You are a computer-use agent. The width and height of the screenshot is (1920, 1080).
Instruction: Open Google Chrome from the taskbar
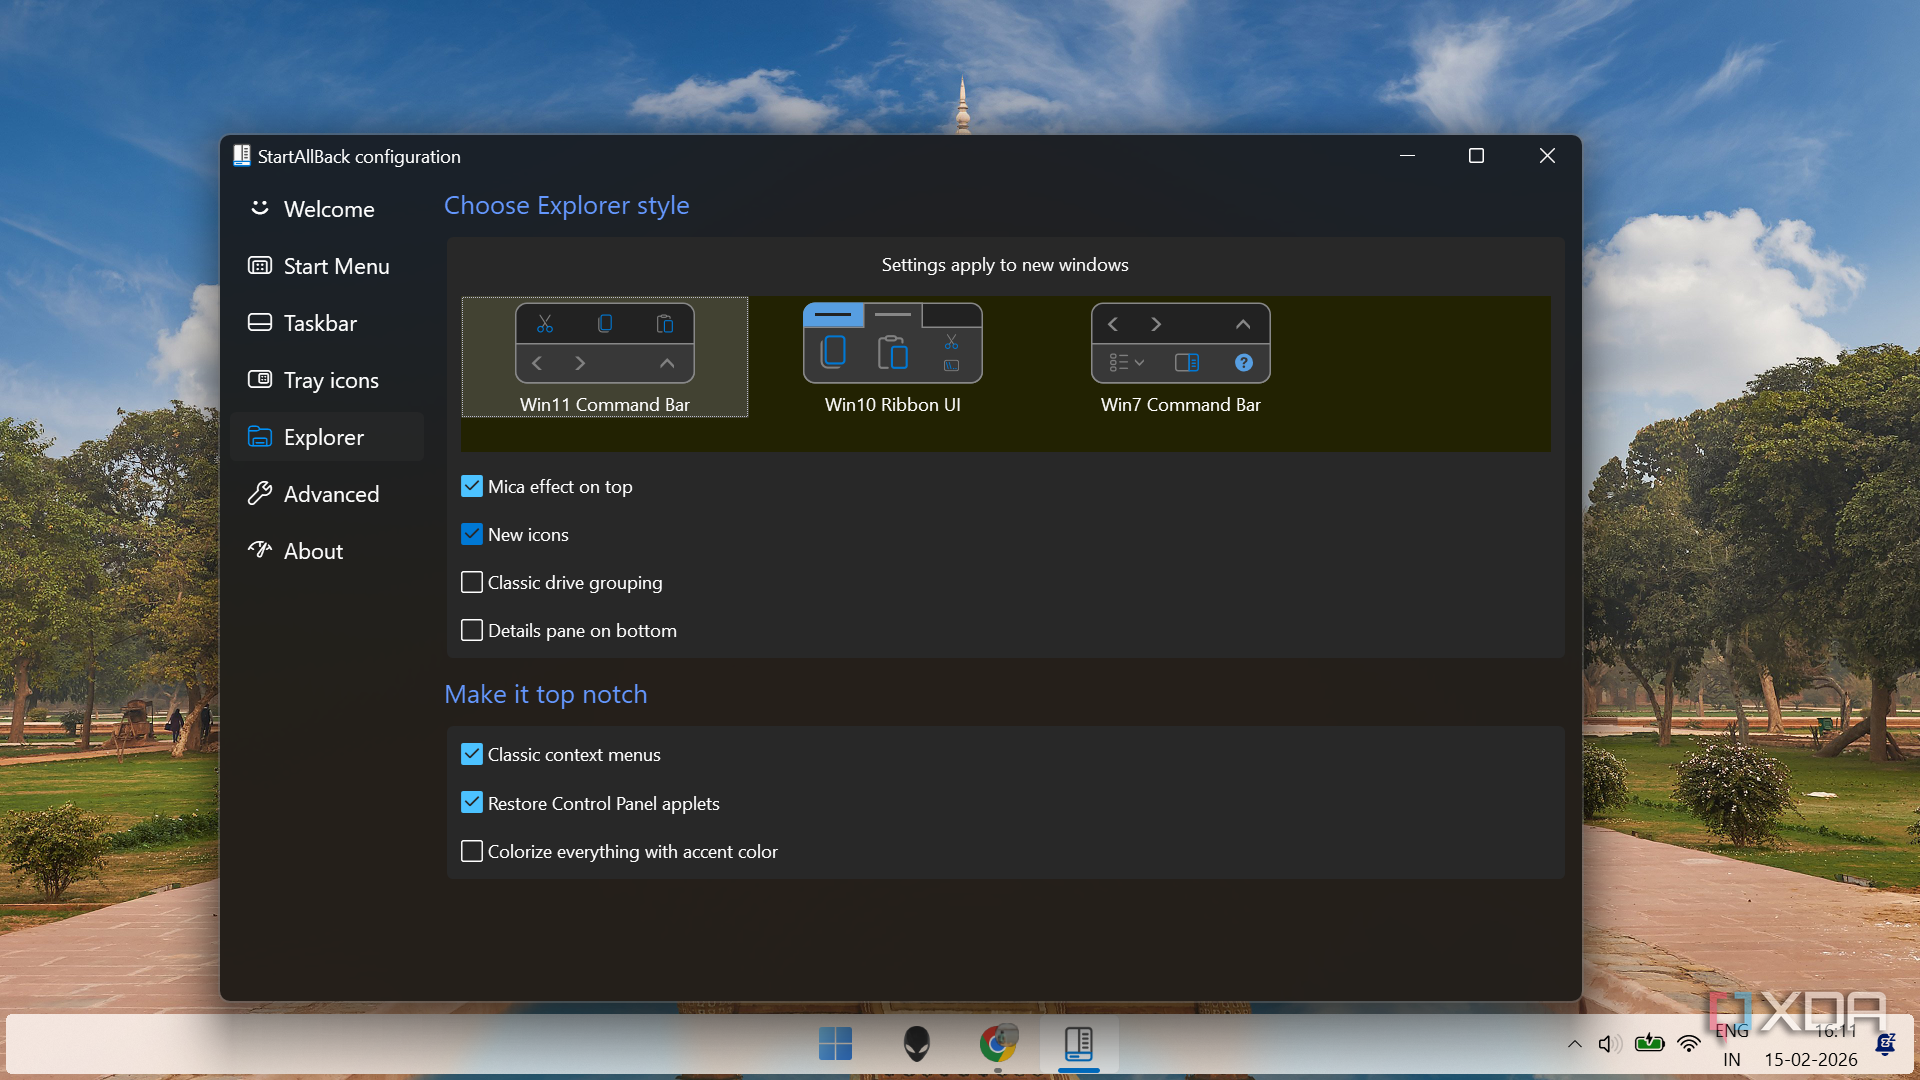tap(998, 1044)
